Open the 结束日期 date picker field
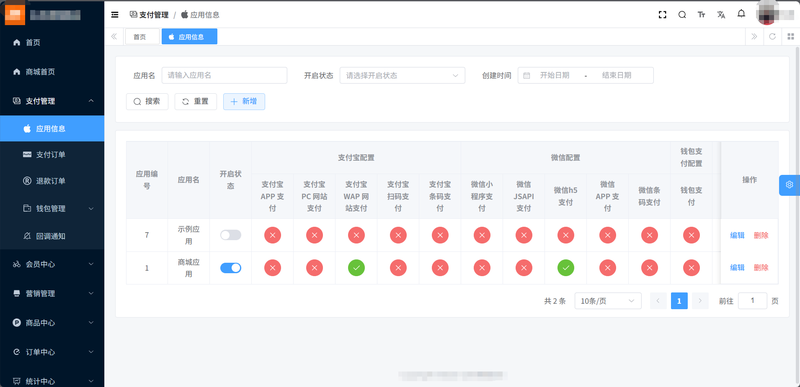Screen dimensions: 800x387 click(x=616, y=75)
